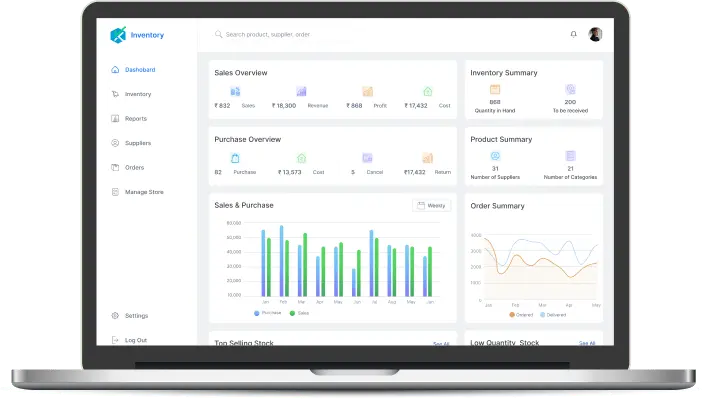Click the Order Summary heading
Image resolution: width=702 pixels, height=399 pixels.
click(x=497, y=206)
